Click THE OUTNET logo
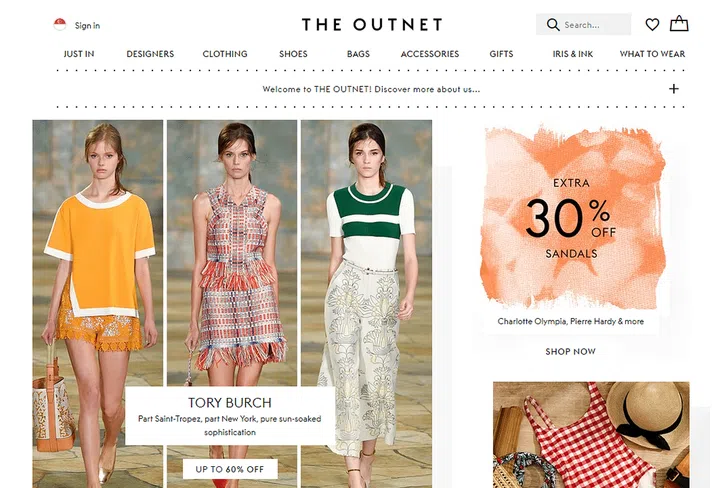Viewport: 720px width, 488px height. tap(372, 24)
